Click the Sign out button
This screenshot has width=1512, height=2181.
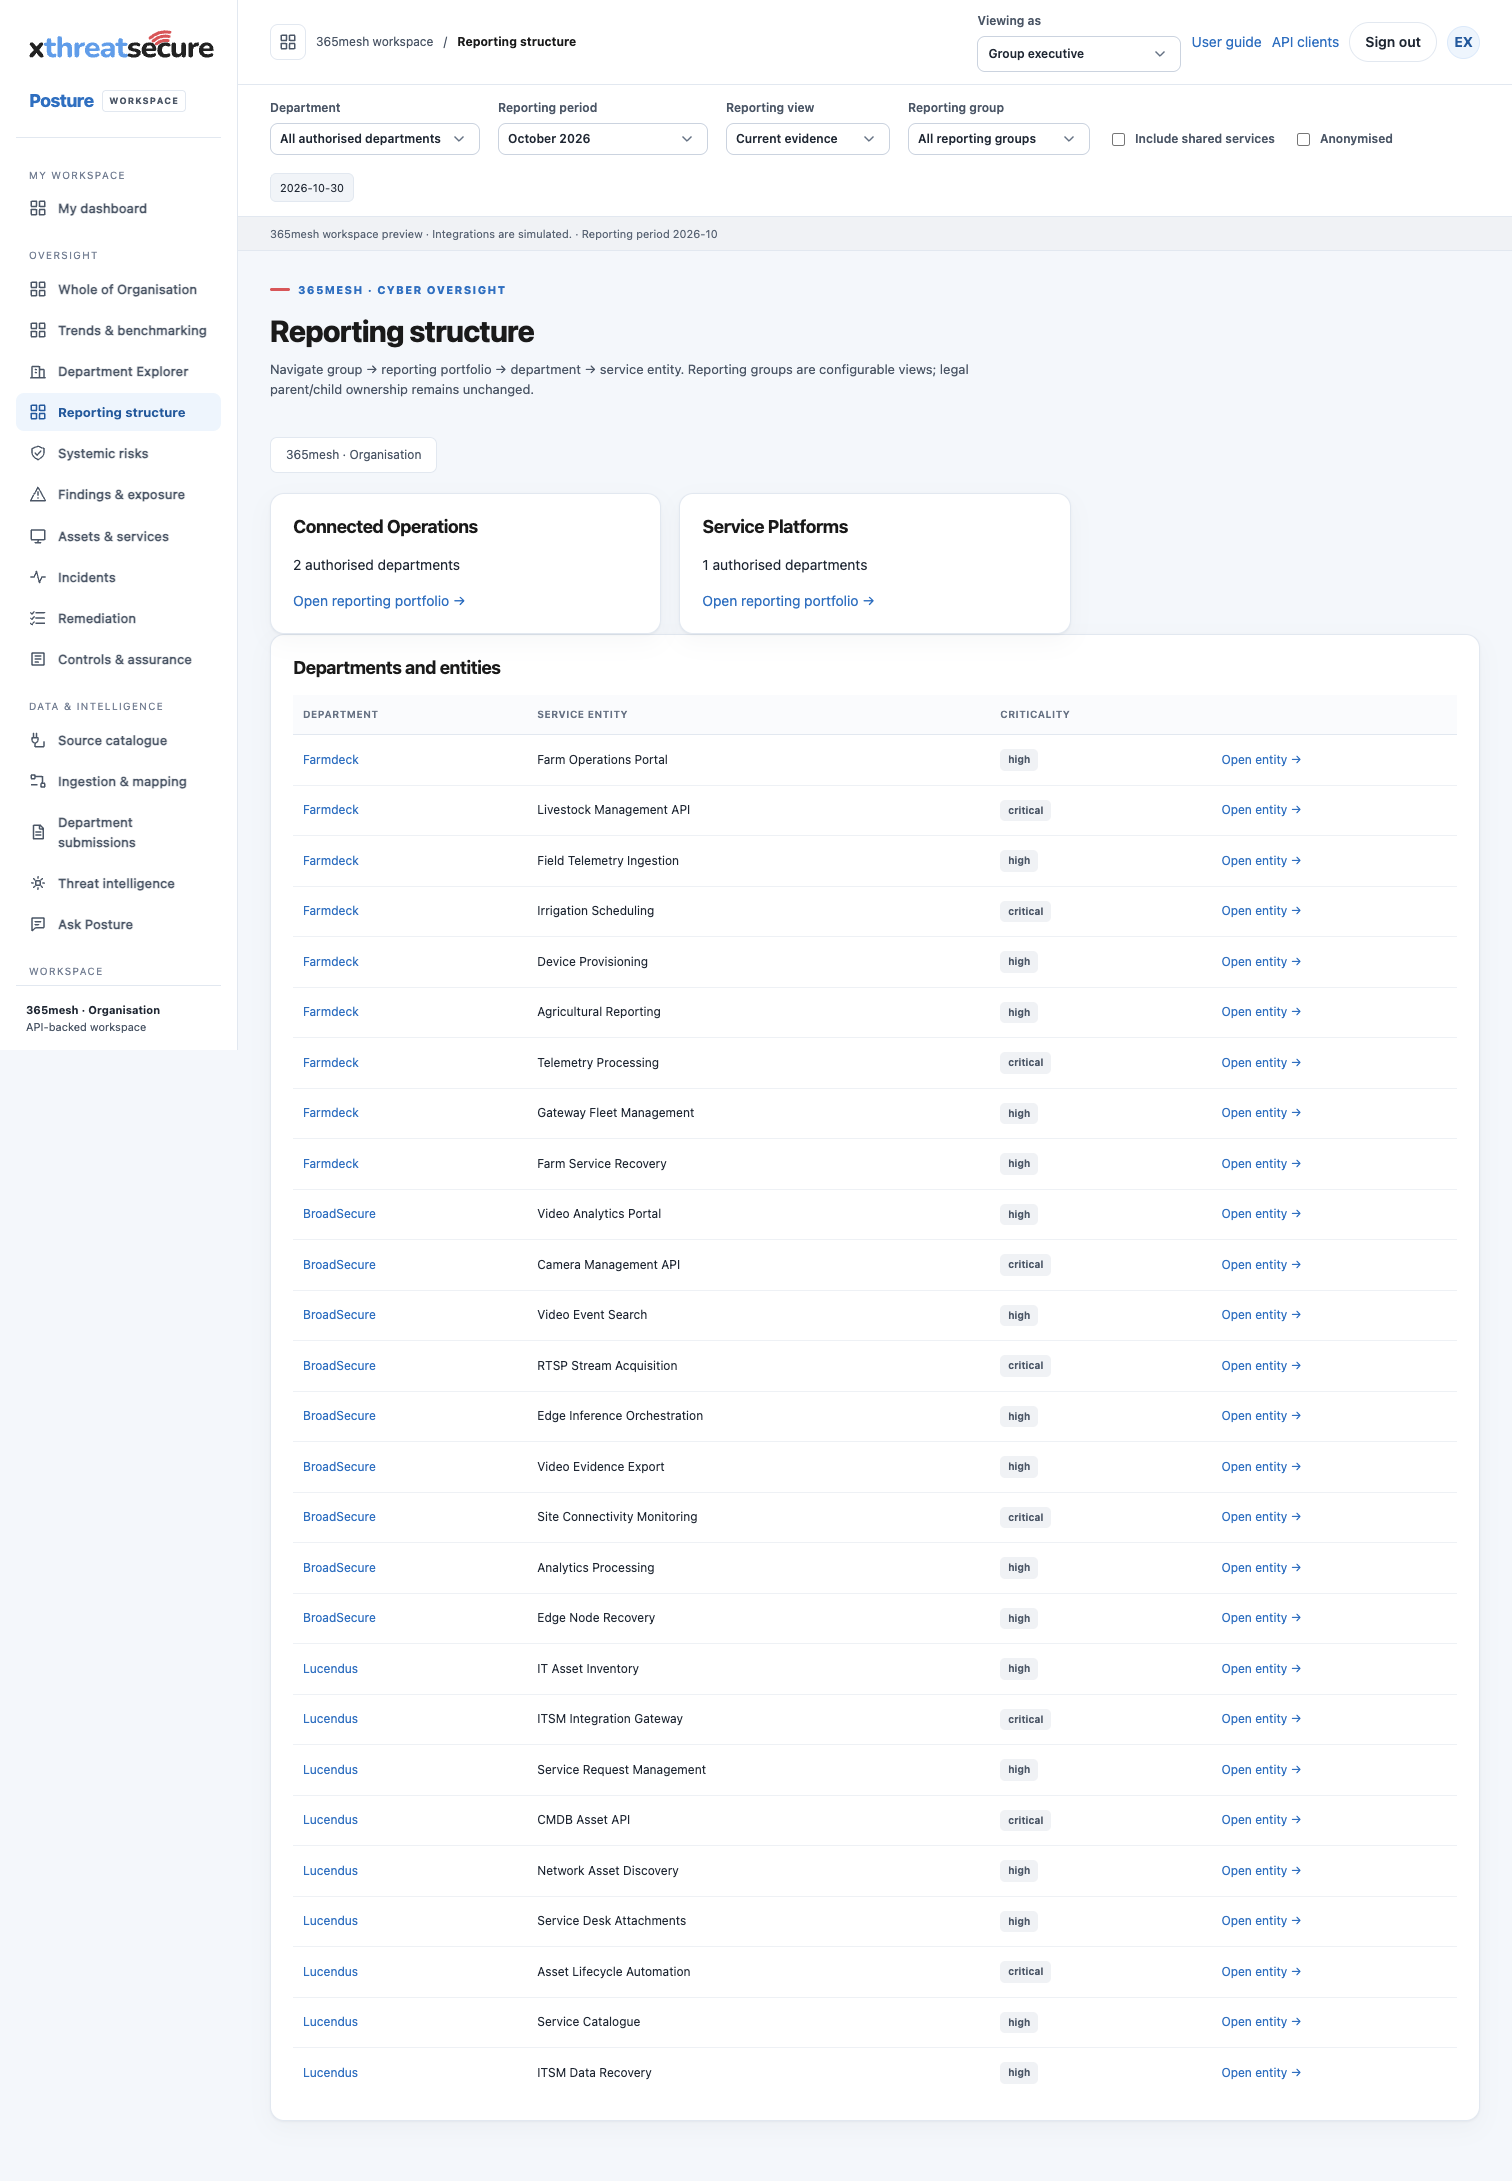tap(1393, 42)
